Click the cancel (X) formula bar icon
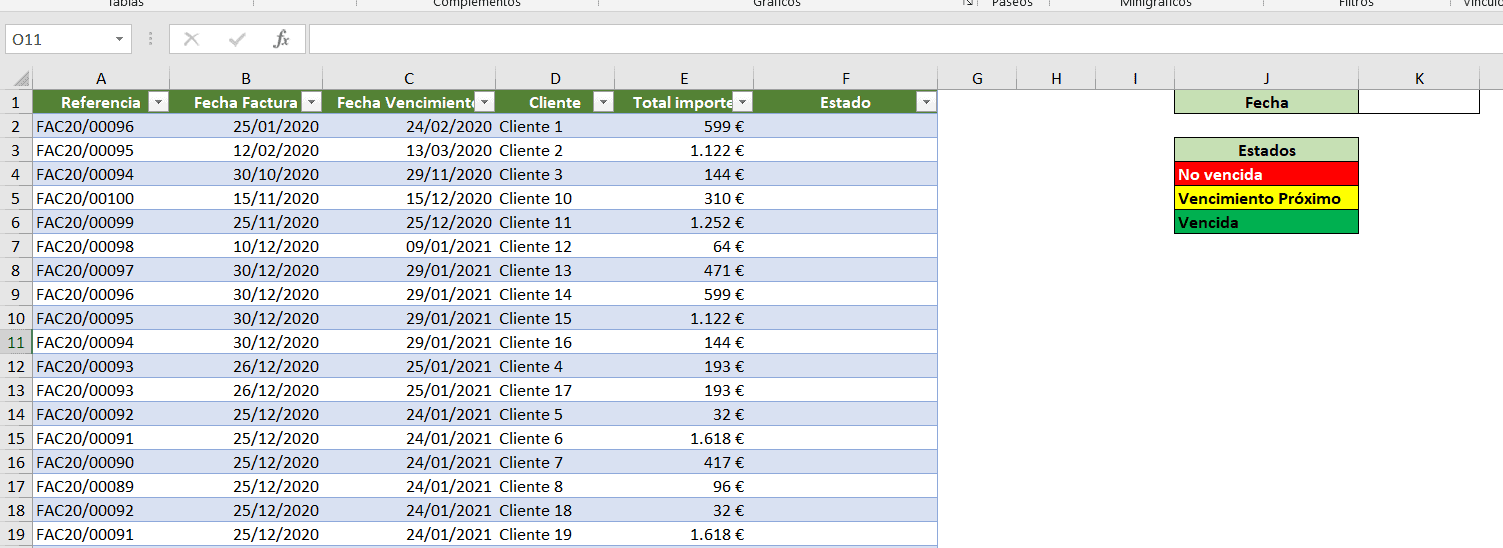1503x548 pixels. coord(192,39)
